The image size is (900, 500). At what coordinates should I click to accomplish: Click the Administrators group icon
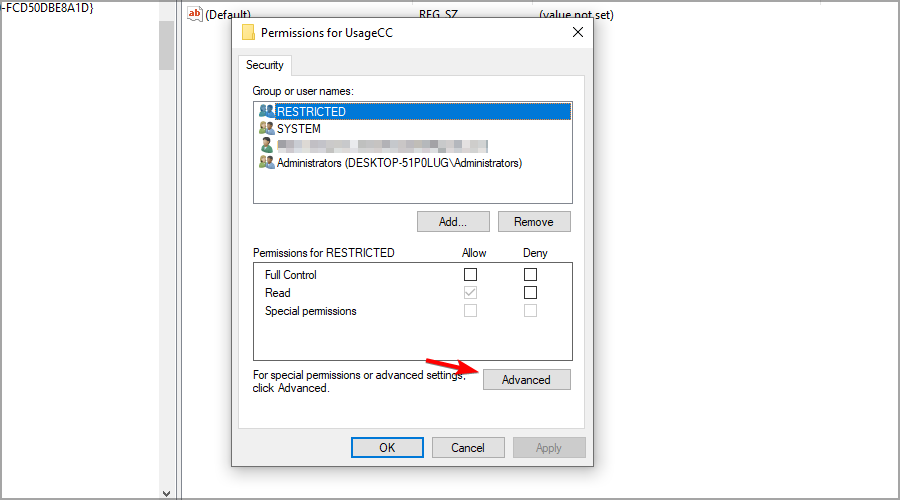tap(266, 162)
